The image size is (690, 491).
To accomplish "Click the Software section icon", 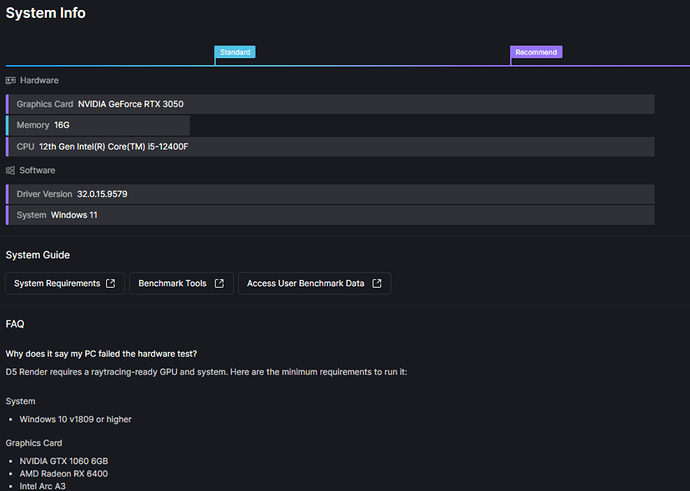I will pos(11,170).
